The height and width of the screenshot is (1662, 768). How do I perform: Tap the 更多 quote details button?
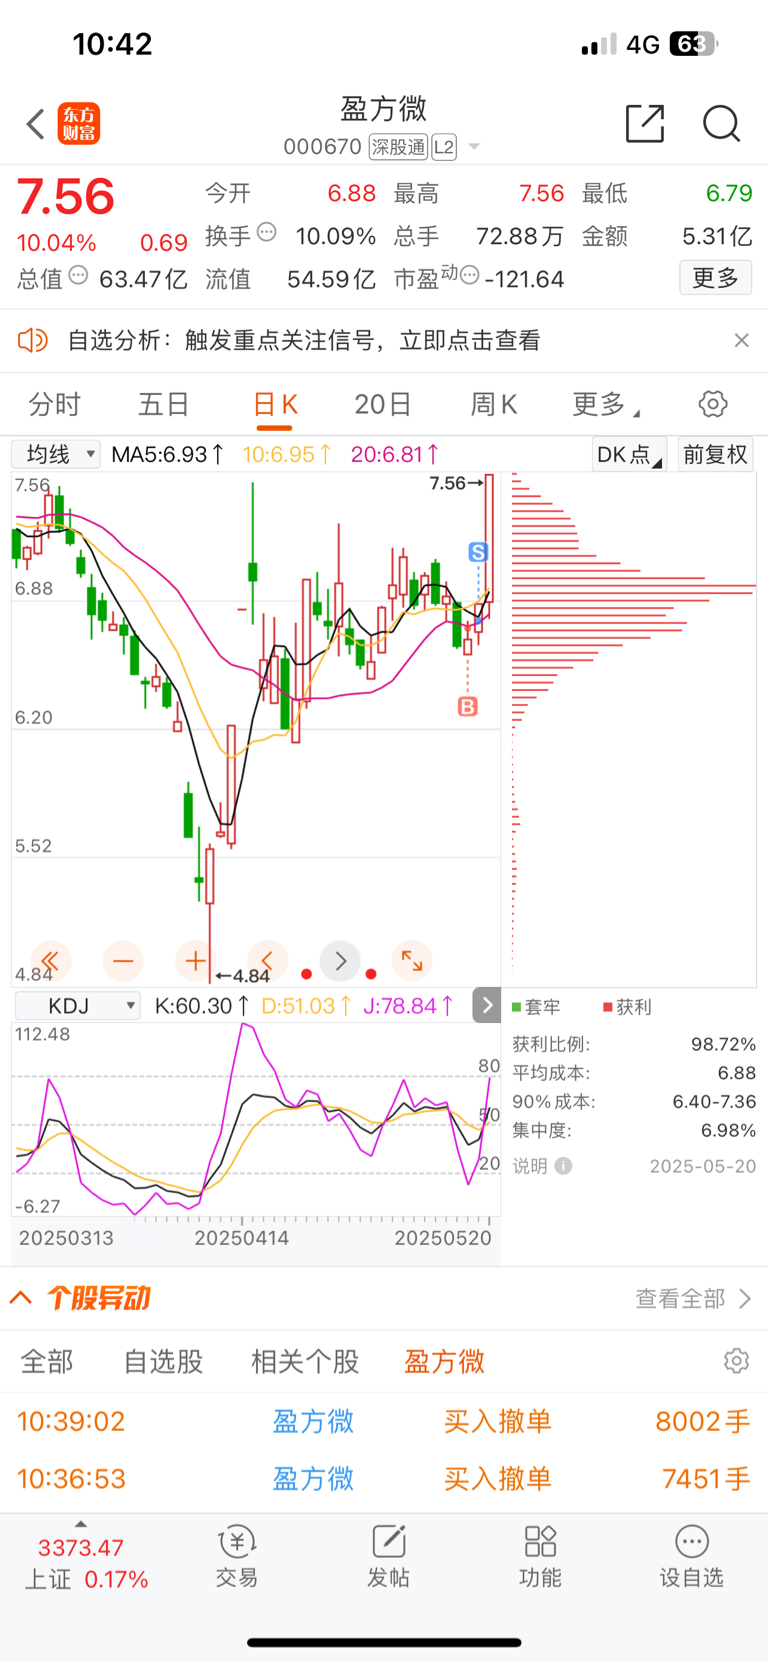(x=716, y=277)
